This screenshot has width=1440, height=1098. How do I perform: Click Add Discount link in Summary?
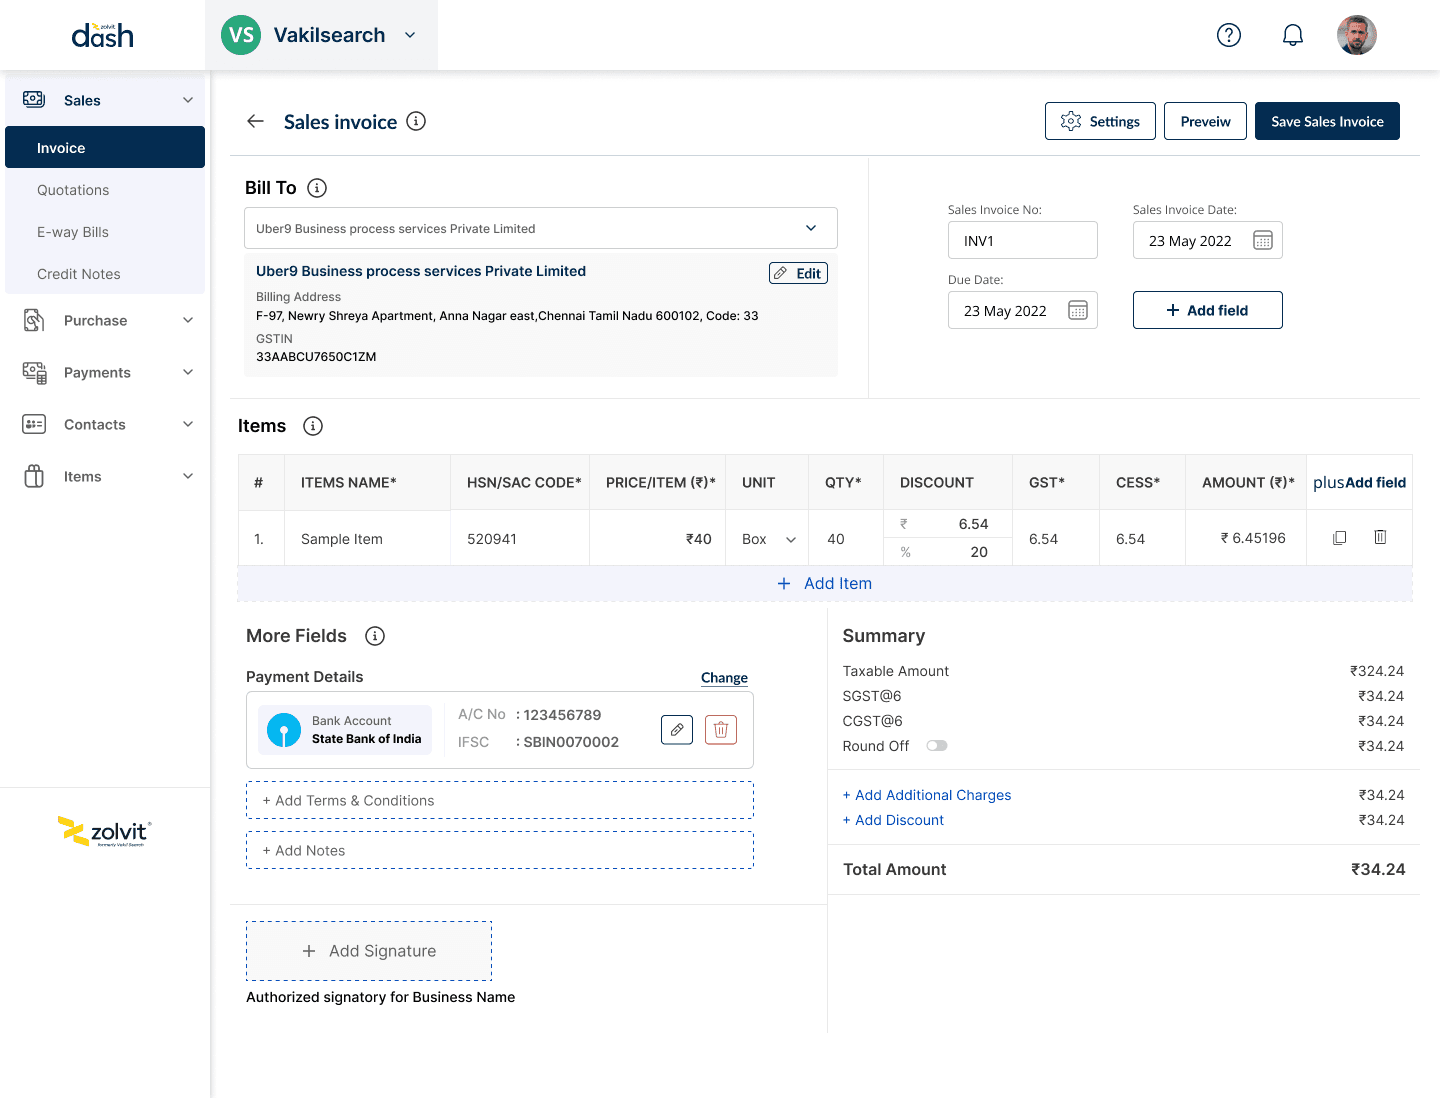(893, 820)
